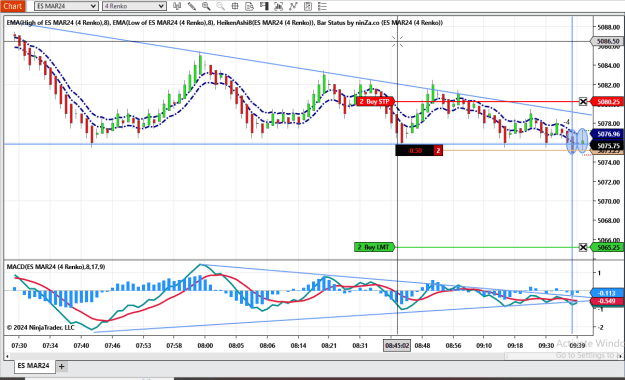Open the 4 Renko interval dropdown
625x380 pixels.
pos(134,6)
